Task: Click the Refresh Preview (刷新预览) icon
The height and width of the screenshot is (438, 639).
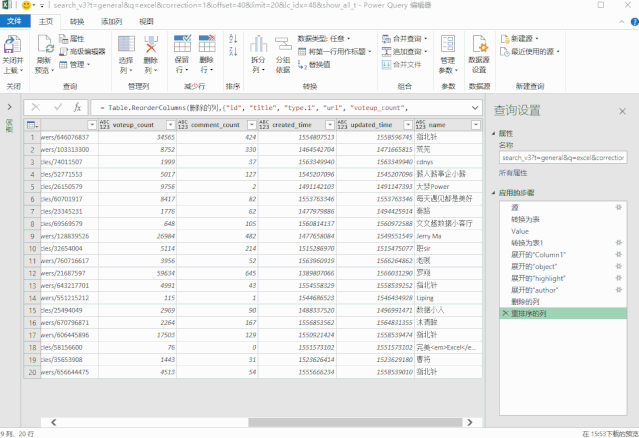Action: [45, 44]
